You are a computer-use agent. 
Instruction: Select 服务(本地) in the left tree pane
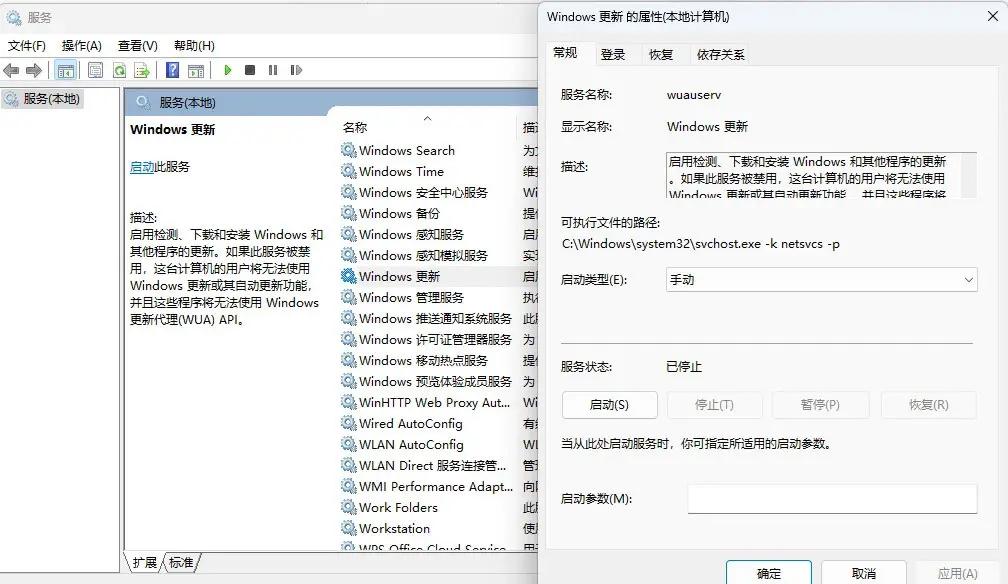(x=51, y=98)
